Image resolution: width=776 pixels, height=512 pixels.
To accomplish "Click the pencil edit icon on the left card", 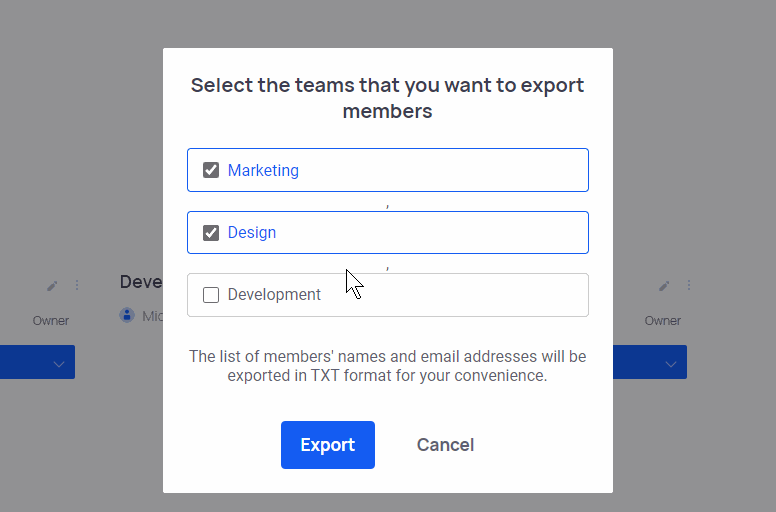I will pos(52,286).
